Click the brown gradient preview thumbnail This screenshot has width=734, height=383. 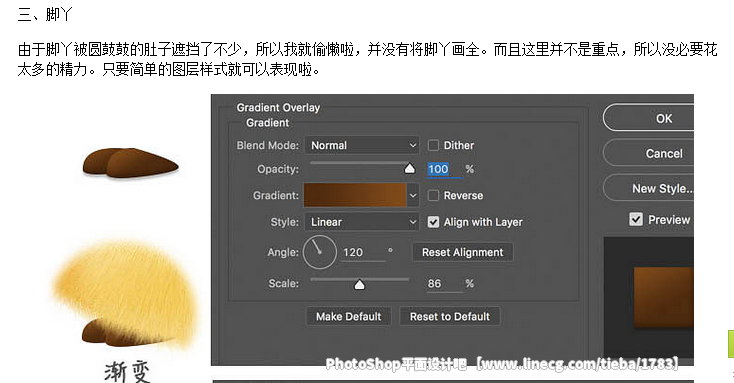point(664,297)
